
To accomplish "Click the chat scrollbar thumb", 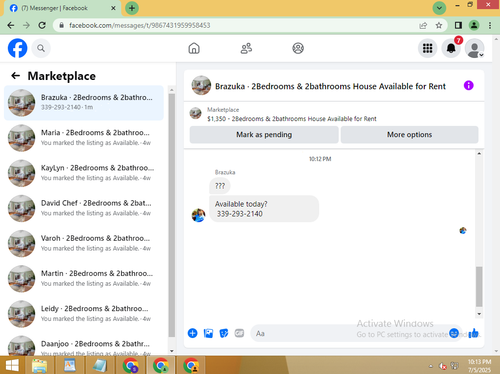I will point(479,287).
